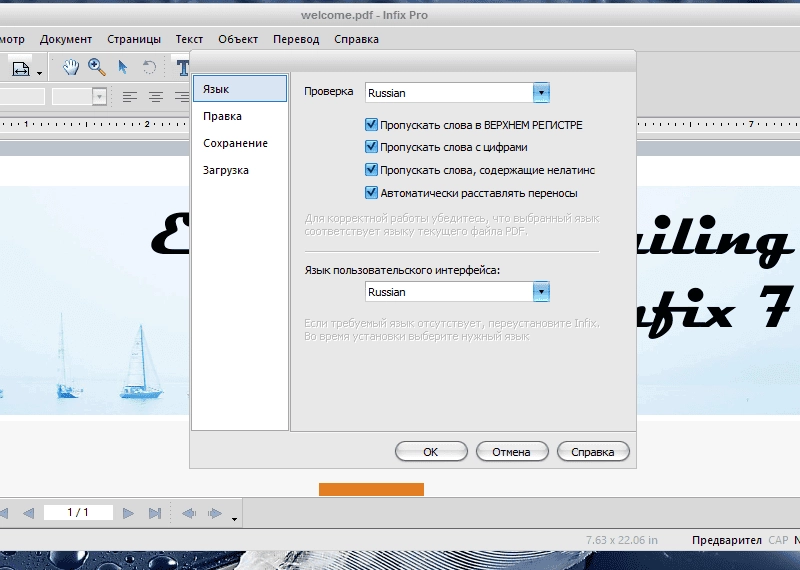Open the Перевод menu
Image resolution: width=800 pixels, height=570 pixels.
coord(296,39)
